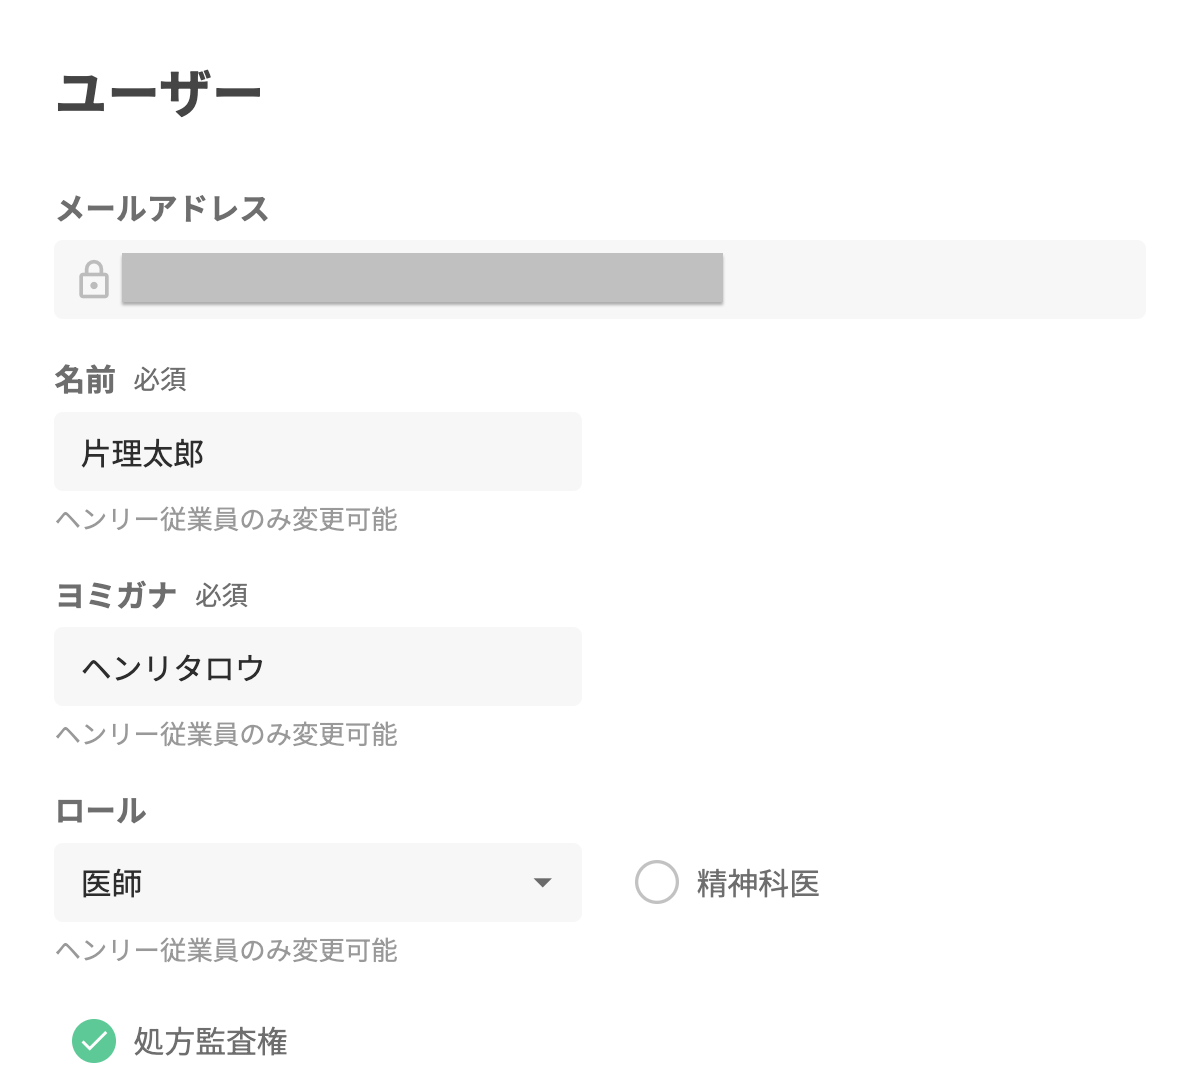The height and width of the screenshot is (1072, 1198).
Task: Click the ロール dropdown arrow
Action: [x=543, y=882]
